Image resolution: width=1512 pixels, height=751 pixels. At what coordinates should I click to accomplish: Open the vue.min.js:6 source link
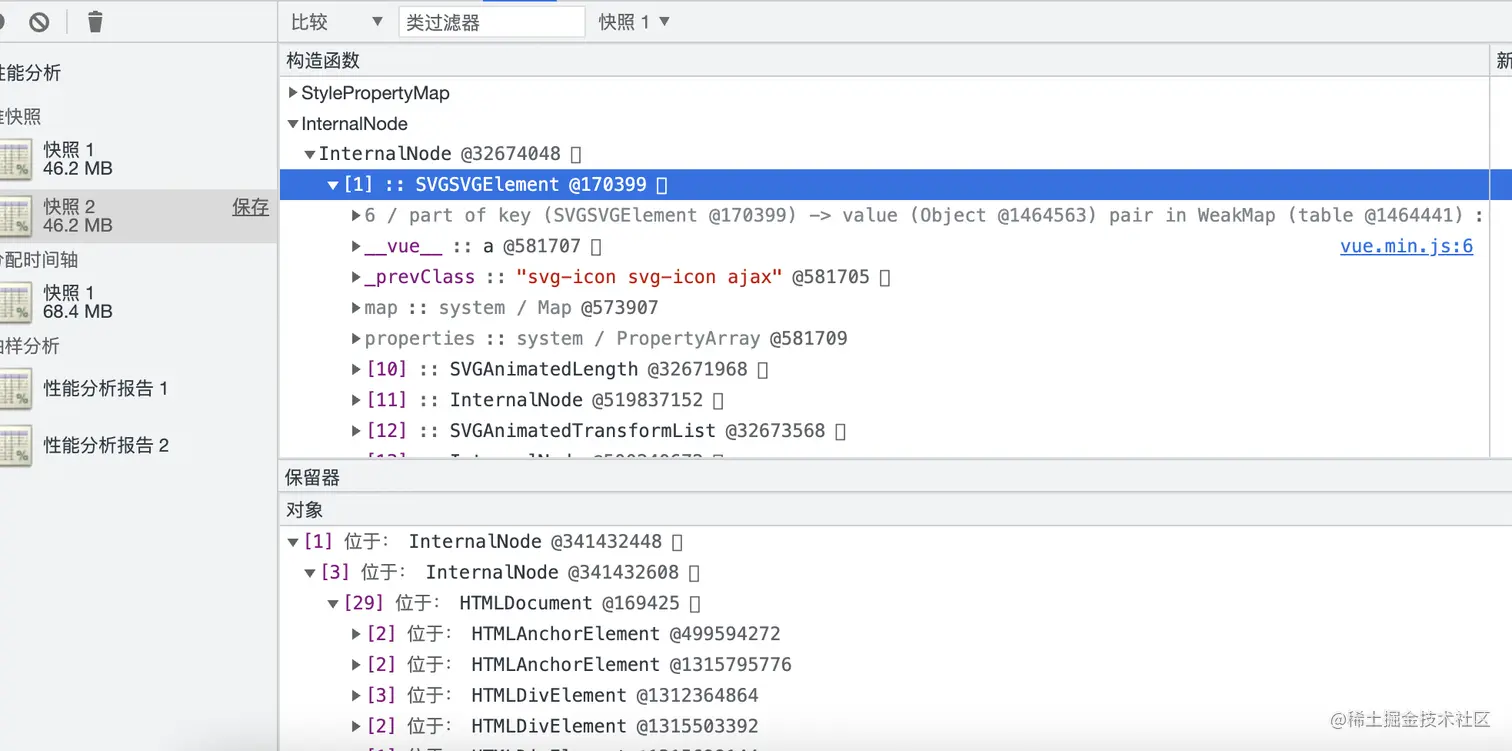pos(1406,246)
